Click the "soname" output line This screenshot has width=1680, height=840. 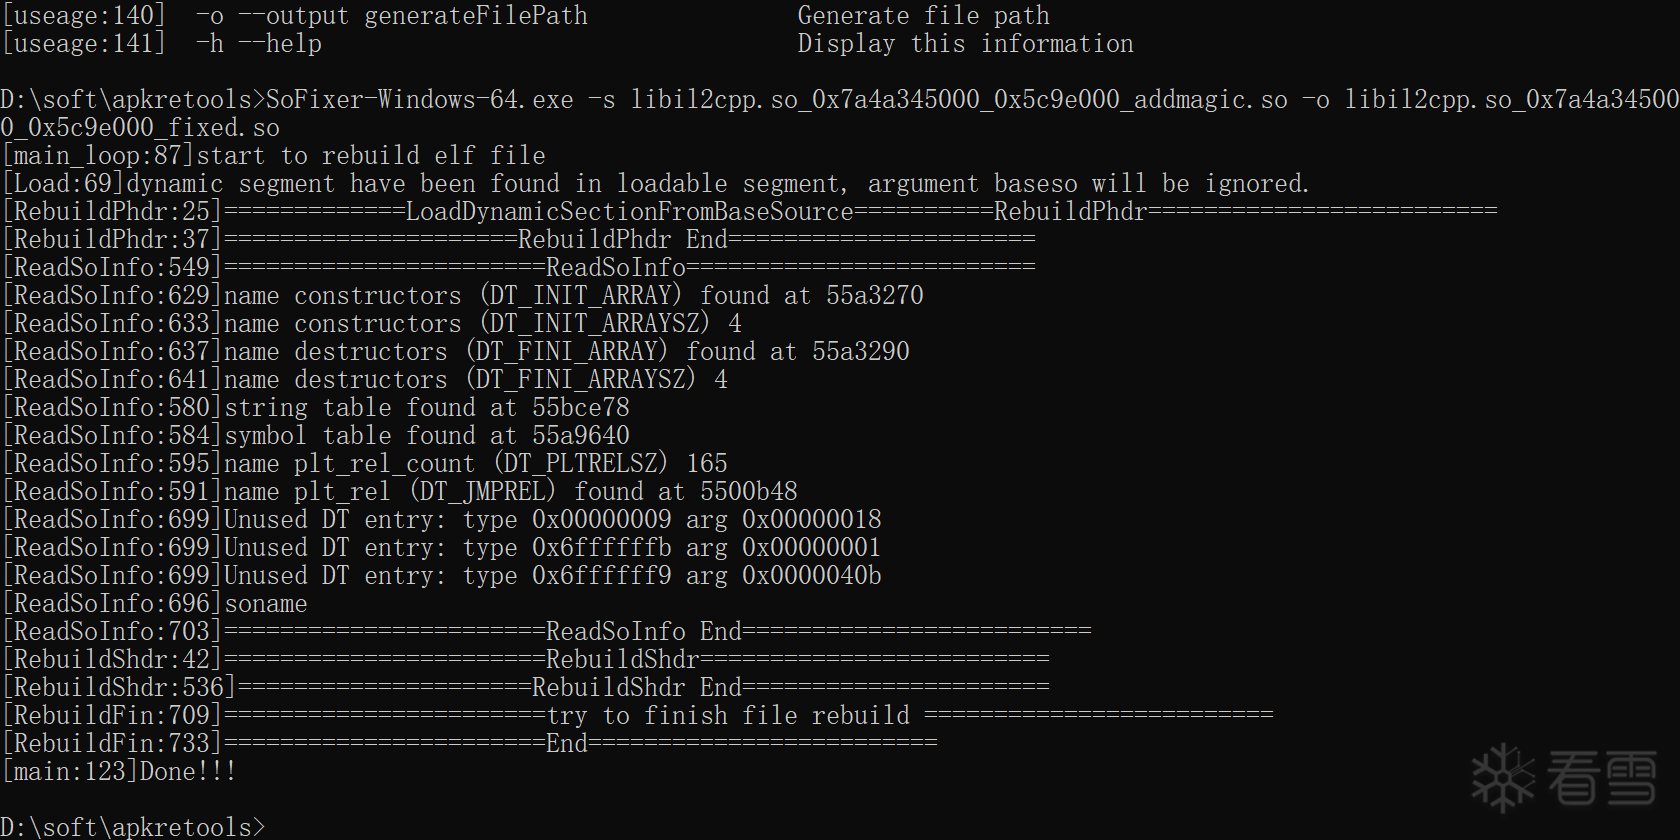tap(266, 604)
